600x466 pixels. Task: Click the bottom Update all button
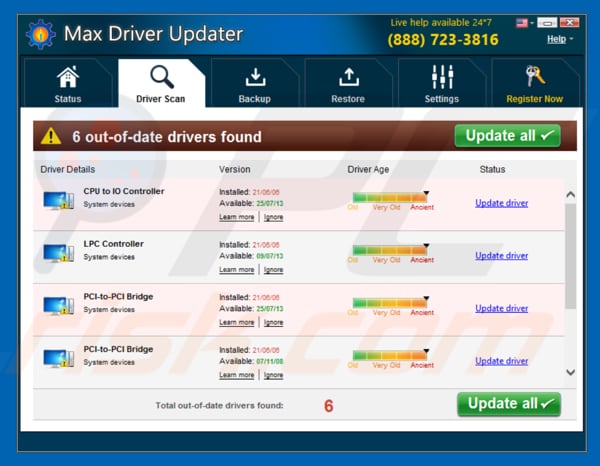pyautogui.click(x=509, y=404)
